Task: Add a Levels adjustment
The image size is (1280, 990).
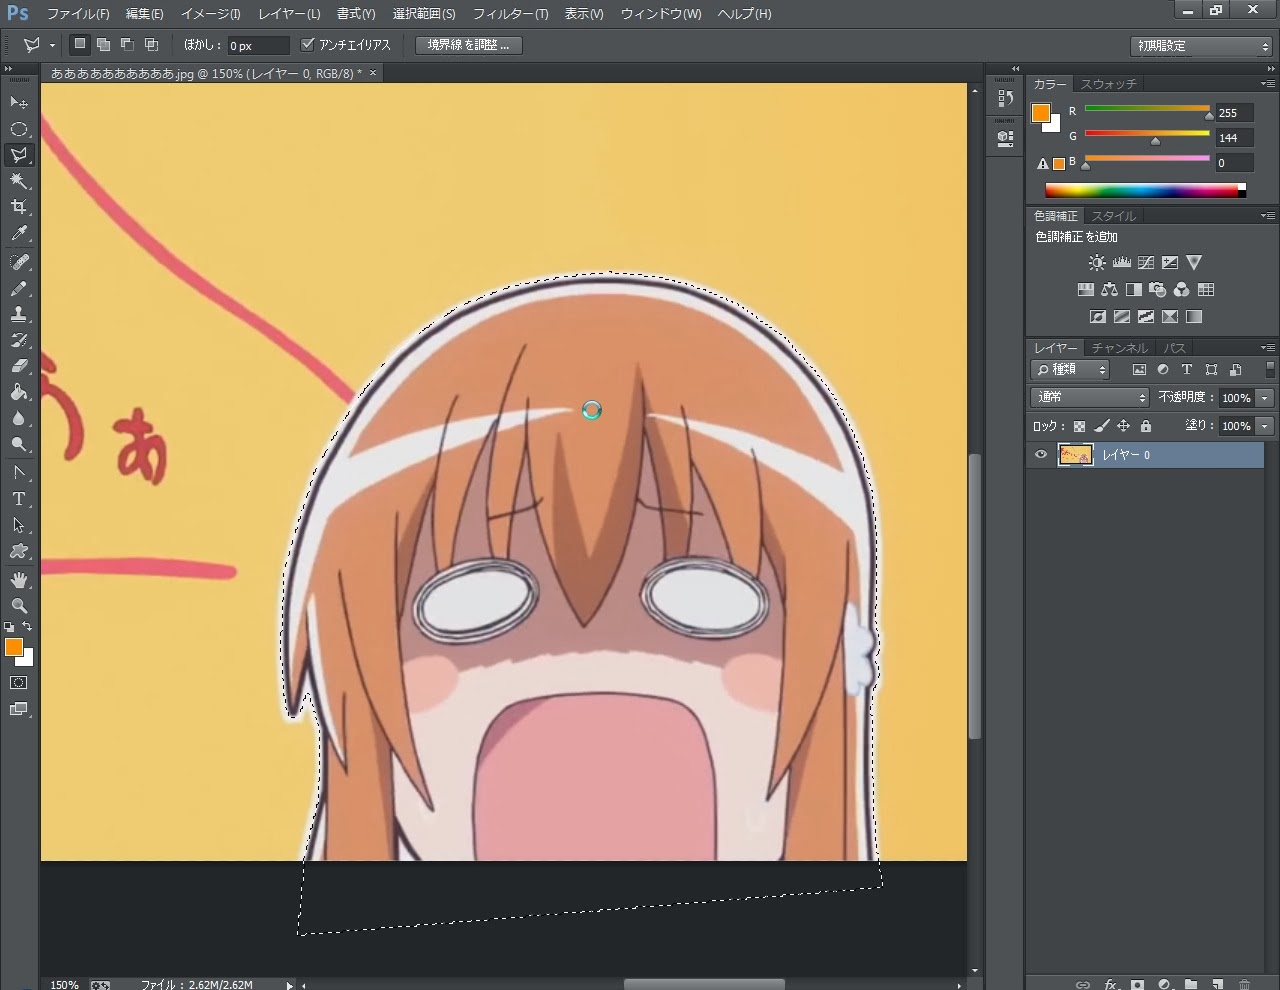Action: click(1121, 263)
